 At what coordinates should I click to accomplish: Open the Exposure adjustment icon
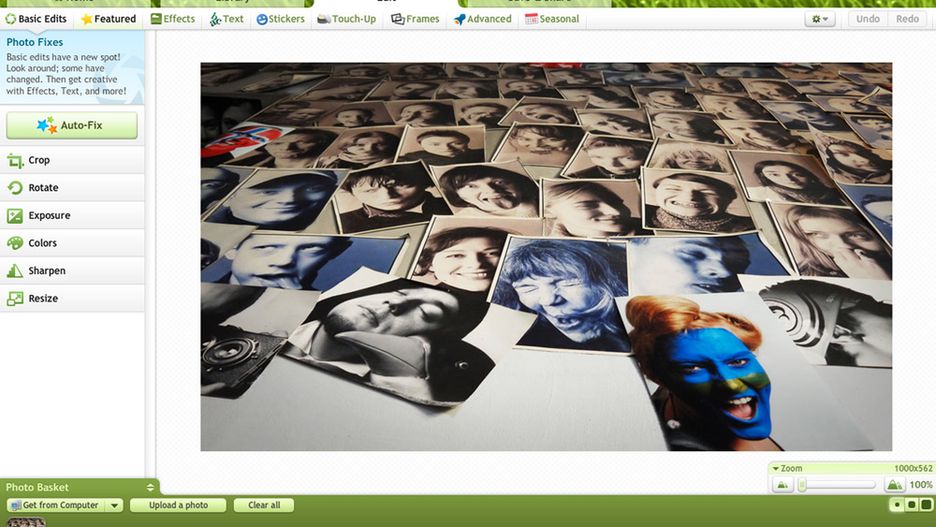coord(15,215)
